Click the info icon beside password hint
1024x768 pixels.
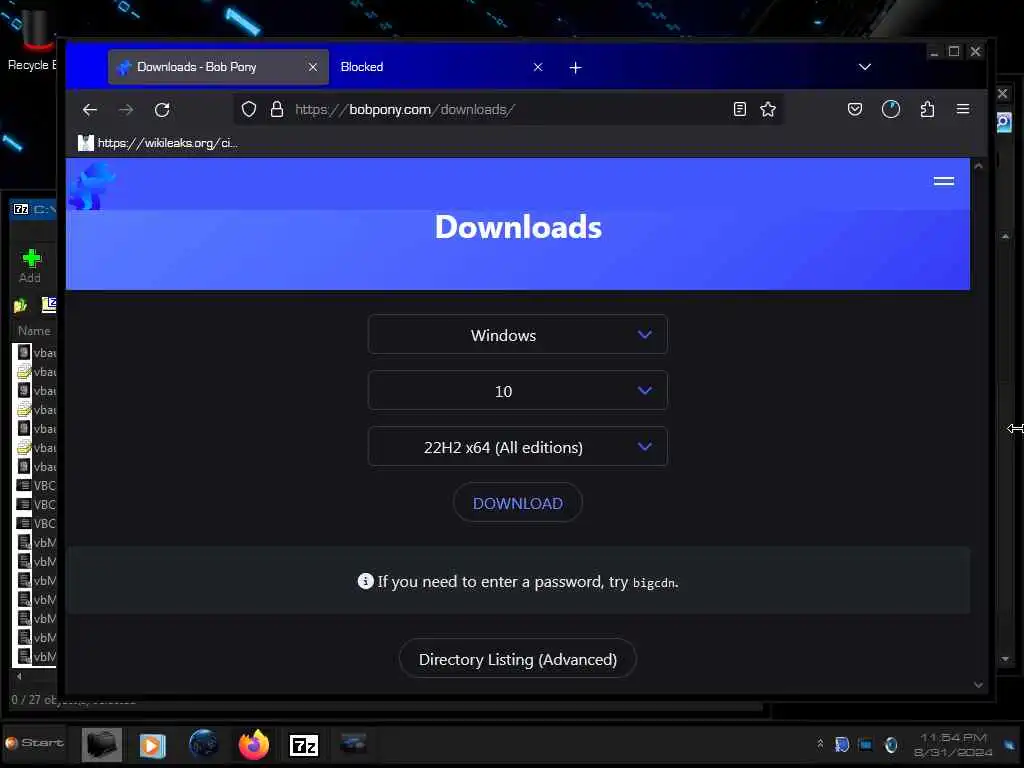pos(365,581)
